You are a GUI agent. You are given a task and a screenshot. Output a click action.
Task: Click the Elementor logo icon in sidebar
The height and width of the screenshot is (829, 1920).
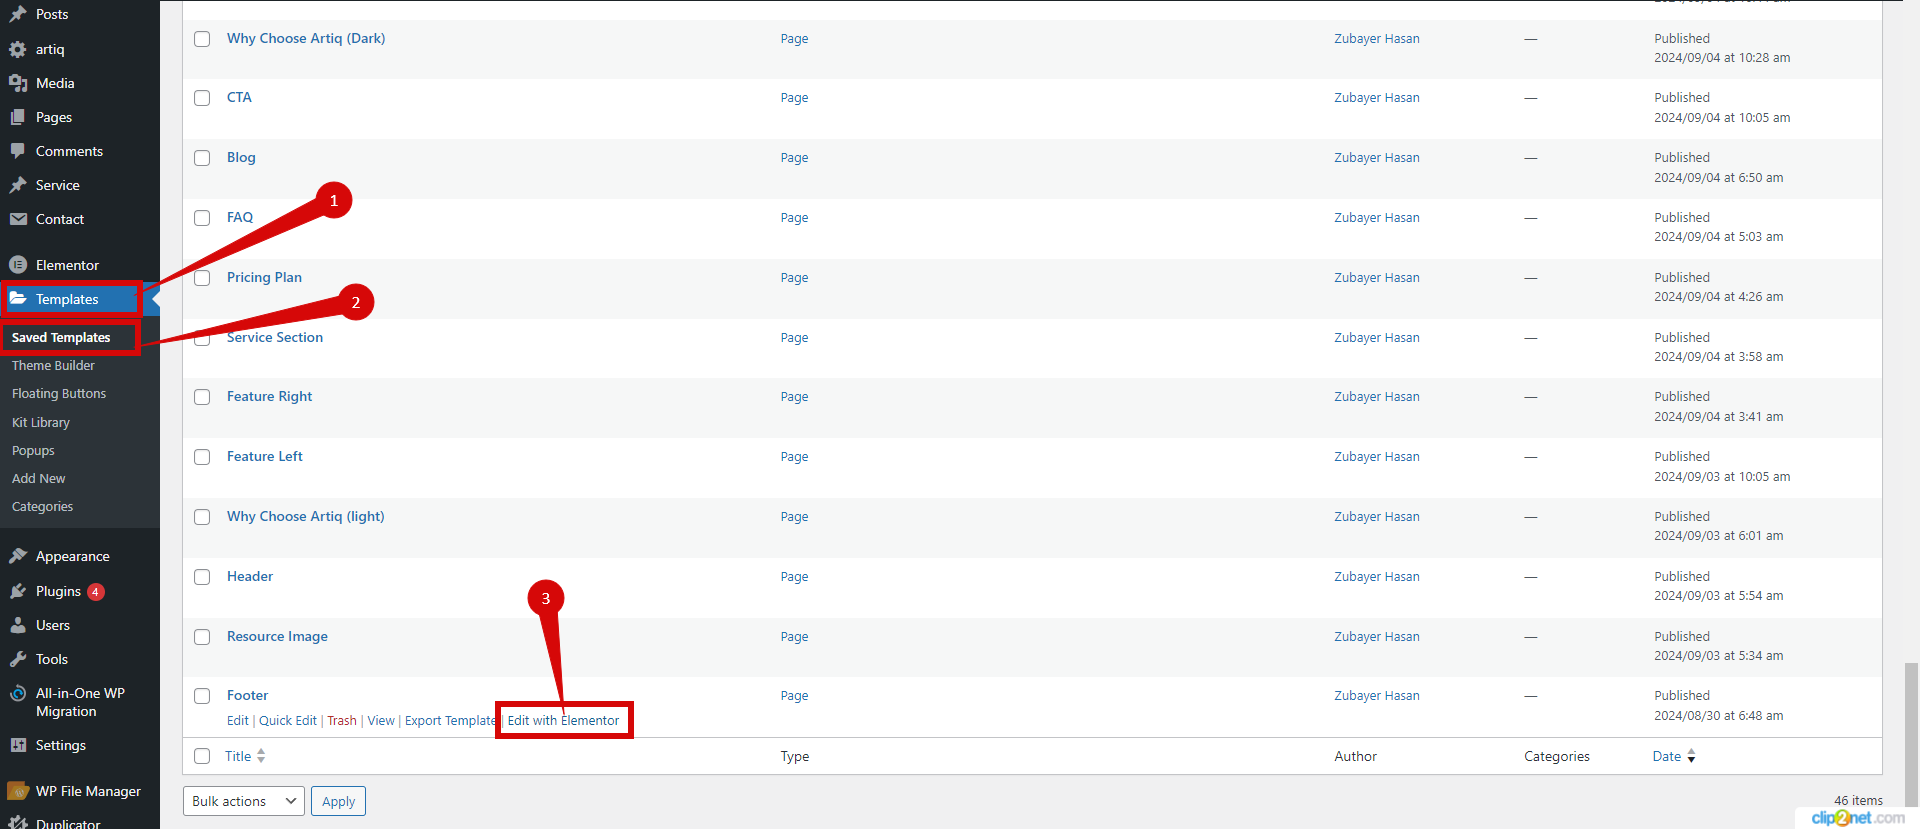click(18, 265)
